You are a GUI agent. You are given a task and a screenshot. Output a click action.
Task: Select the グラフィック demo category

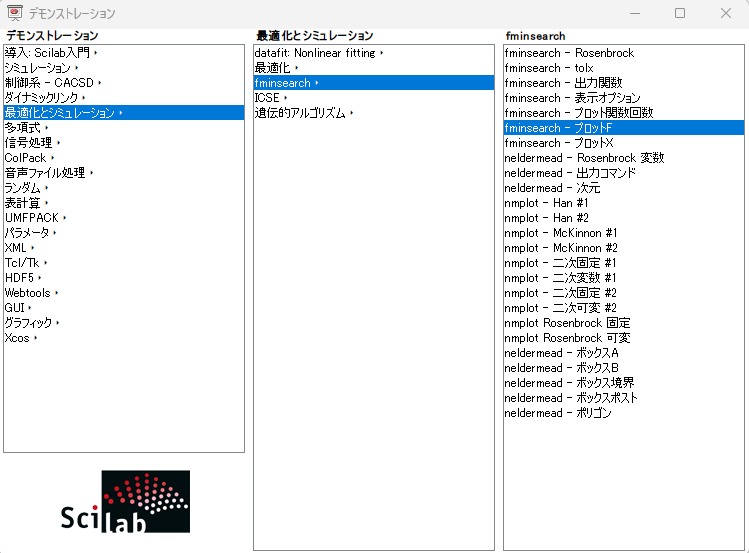pyautogui.click(x=30, y=323)
